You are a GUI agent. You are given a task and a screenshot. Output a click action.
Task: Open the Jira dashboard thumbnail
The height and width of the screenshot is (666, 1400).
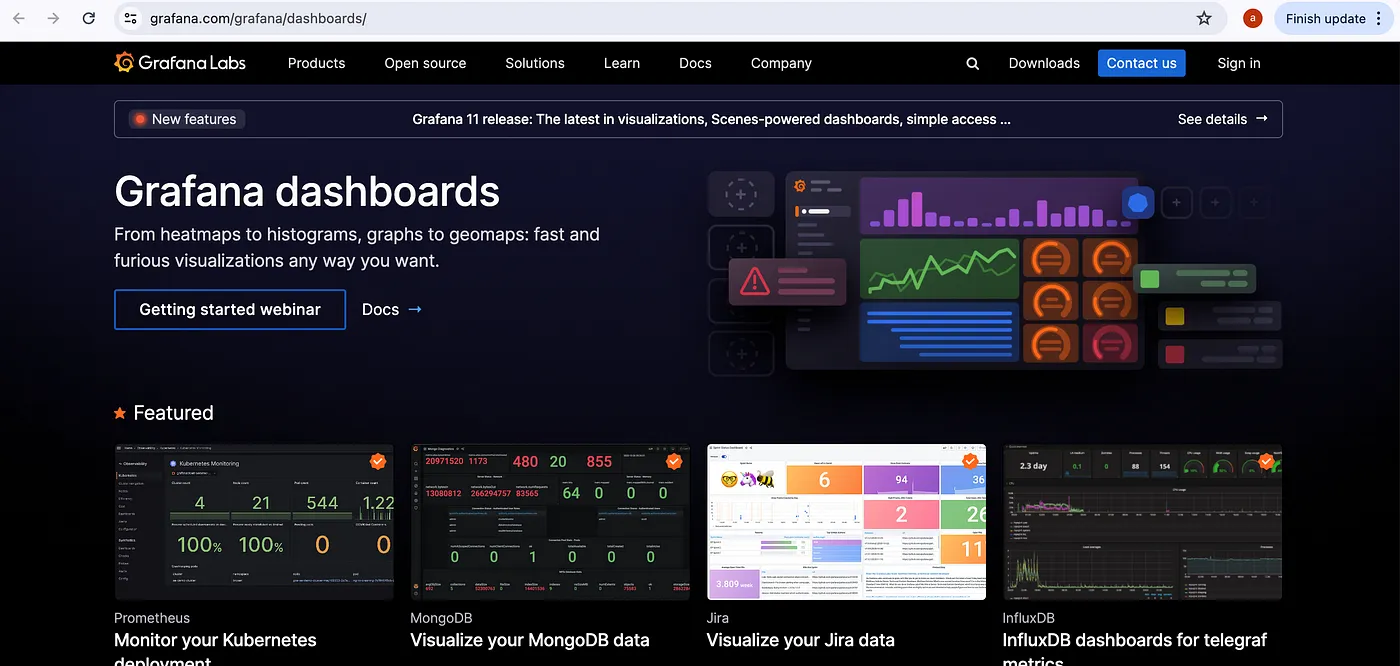(x=846, y=522)
